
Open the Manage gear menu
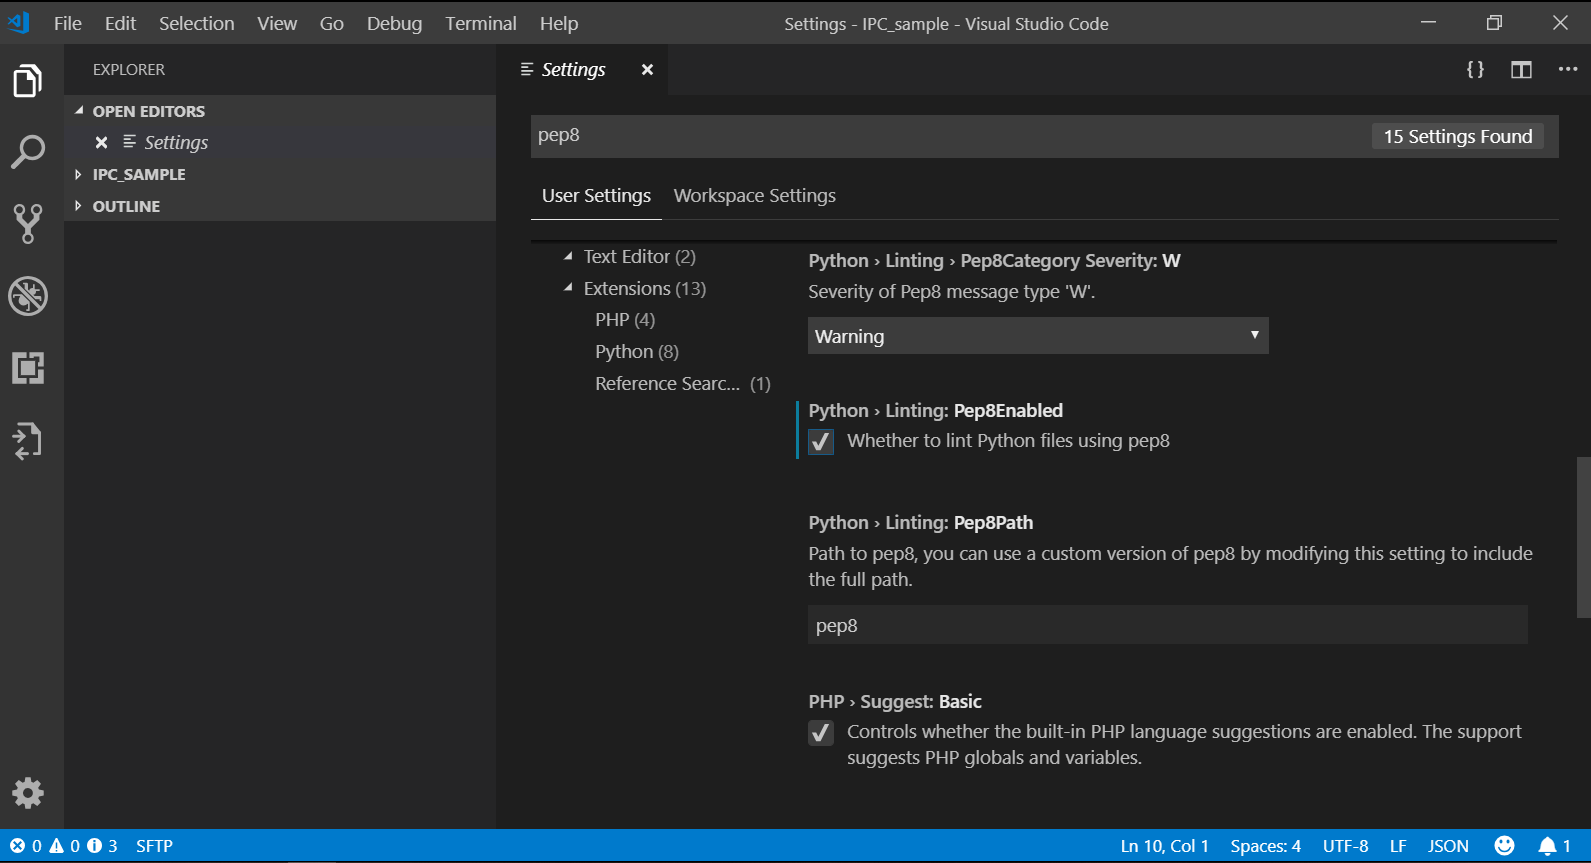(x=28, y=793)
